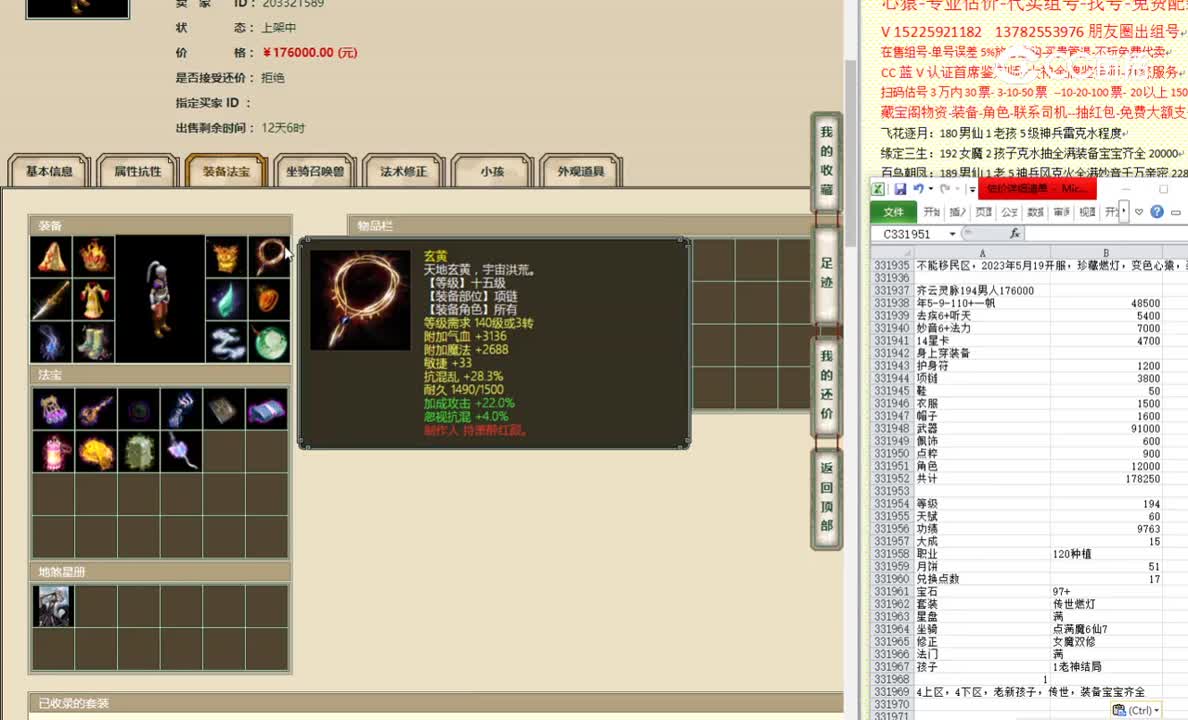Select the 武器 91000 value cell
This screenshot has height=720, width=1188.
pos(1106,429)
